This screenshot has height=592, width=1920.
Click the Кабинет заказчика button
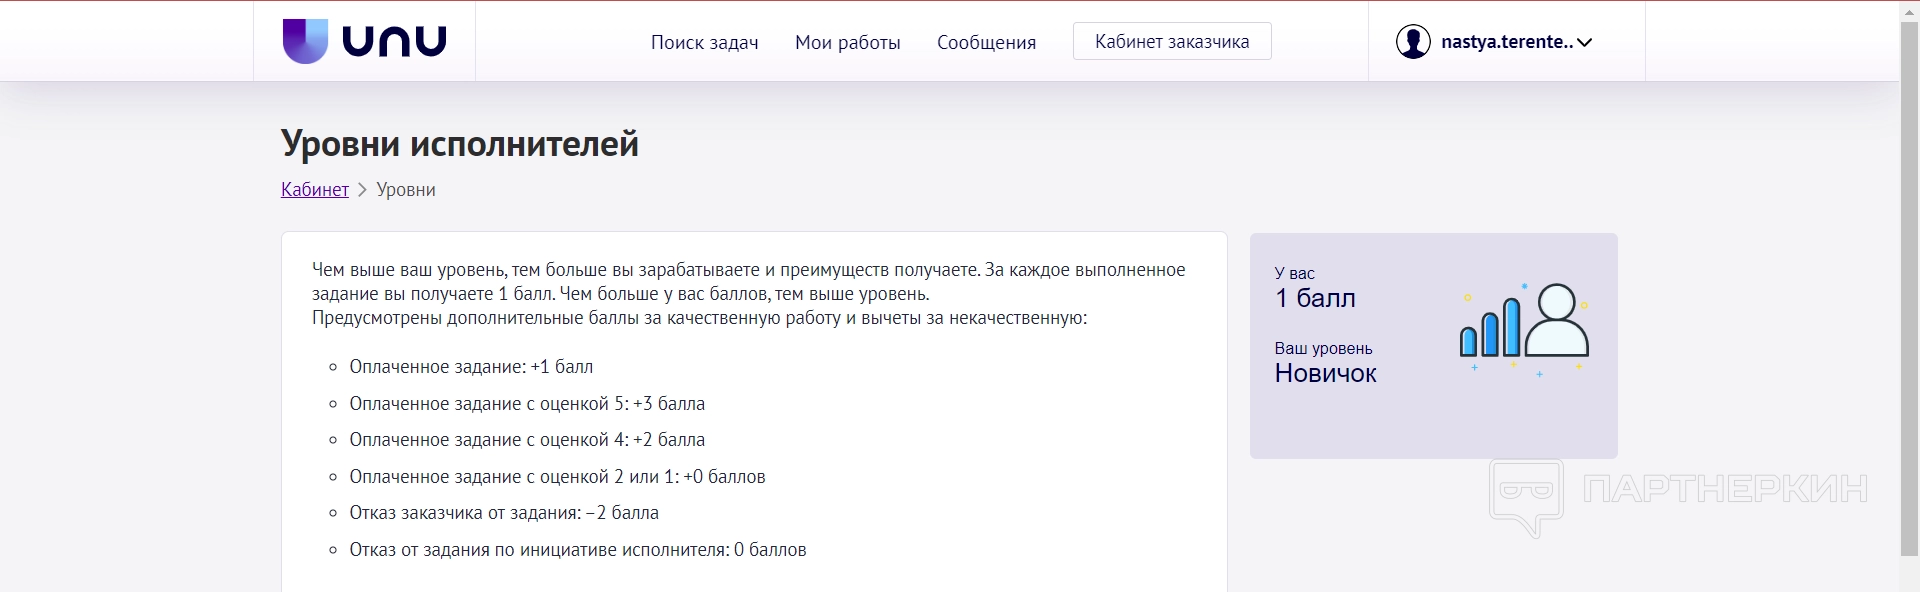1172,42
